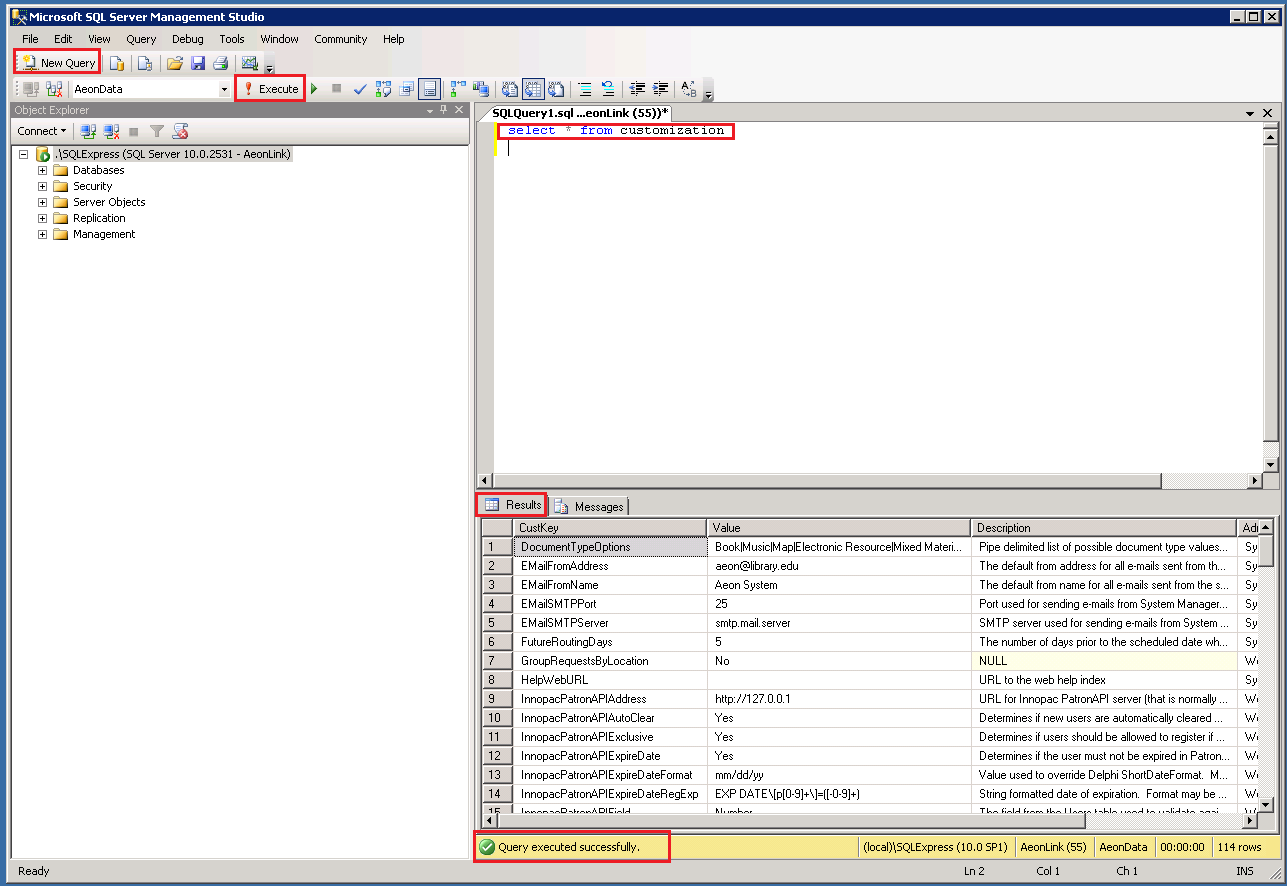Open the Connect dropdown in Object Explorer

[x=41, y=131]
